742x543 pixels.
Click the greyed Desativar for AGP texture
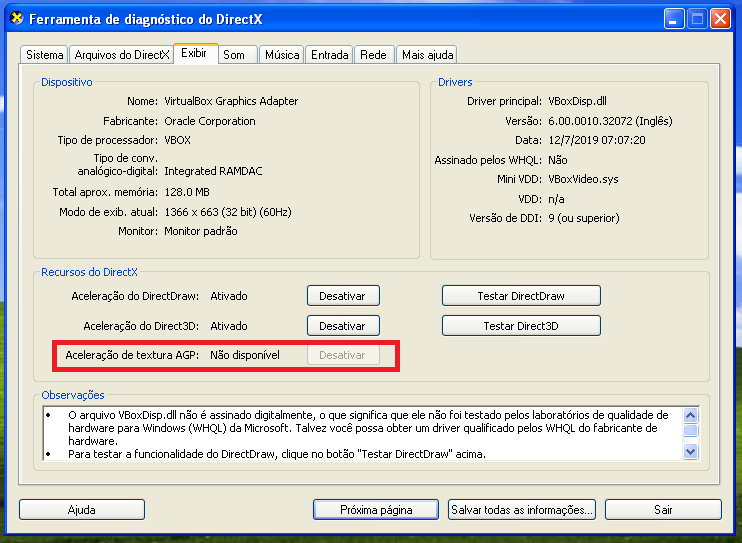click(x=343, y=355)
